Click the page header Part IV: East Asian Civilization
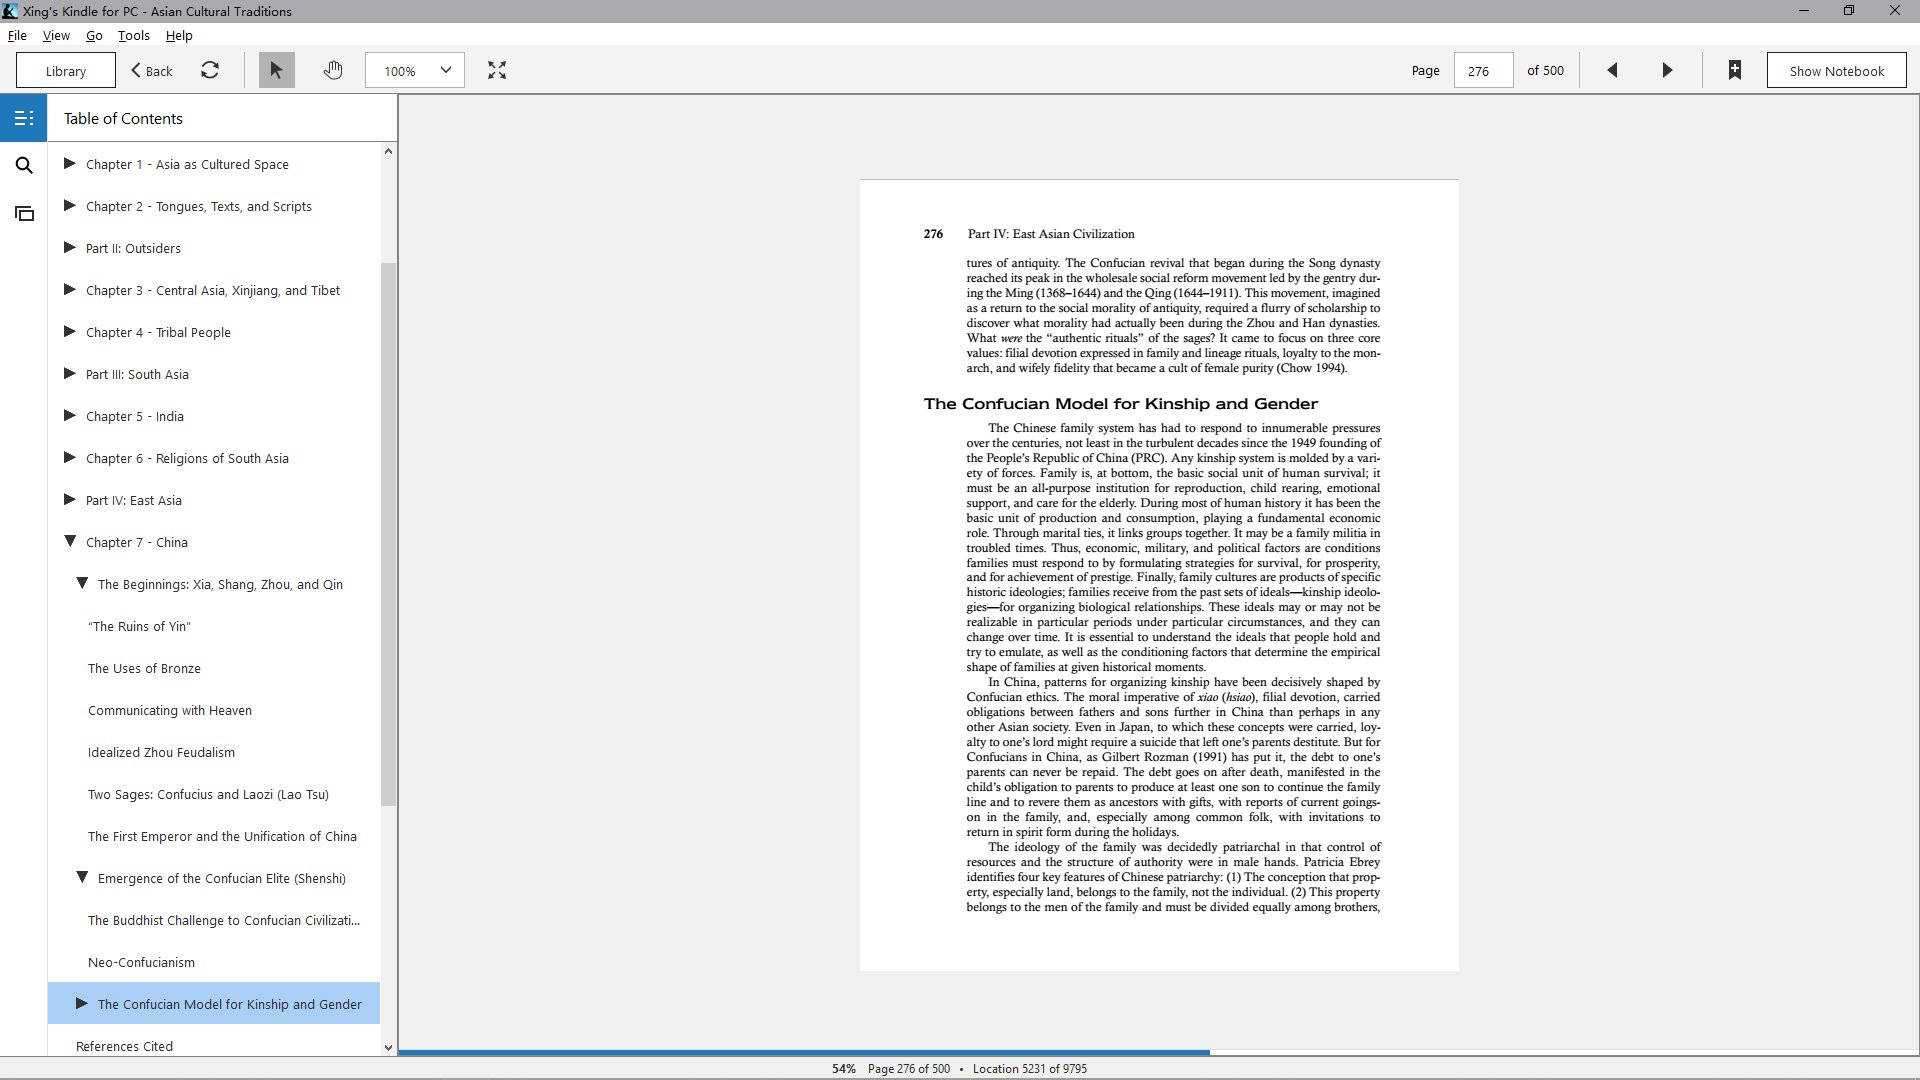Viewport: 1920px width, 1080px height. point(1051,234)
